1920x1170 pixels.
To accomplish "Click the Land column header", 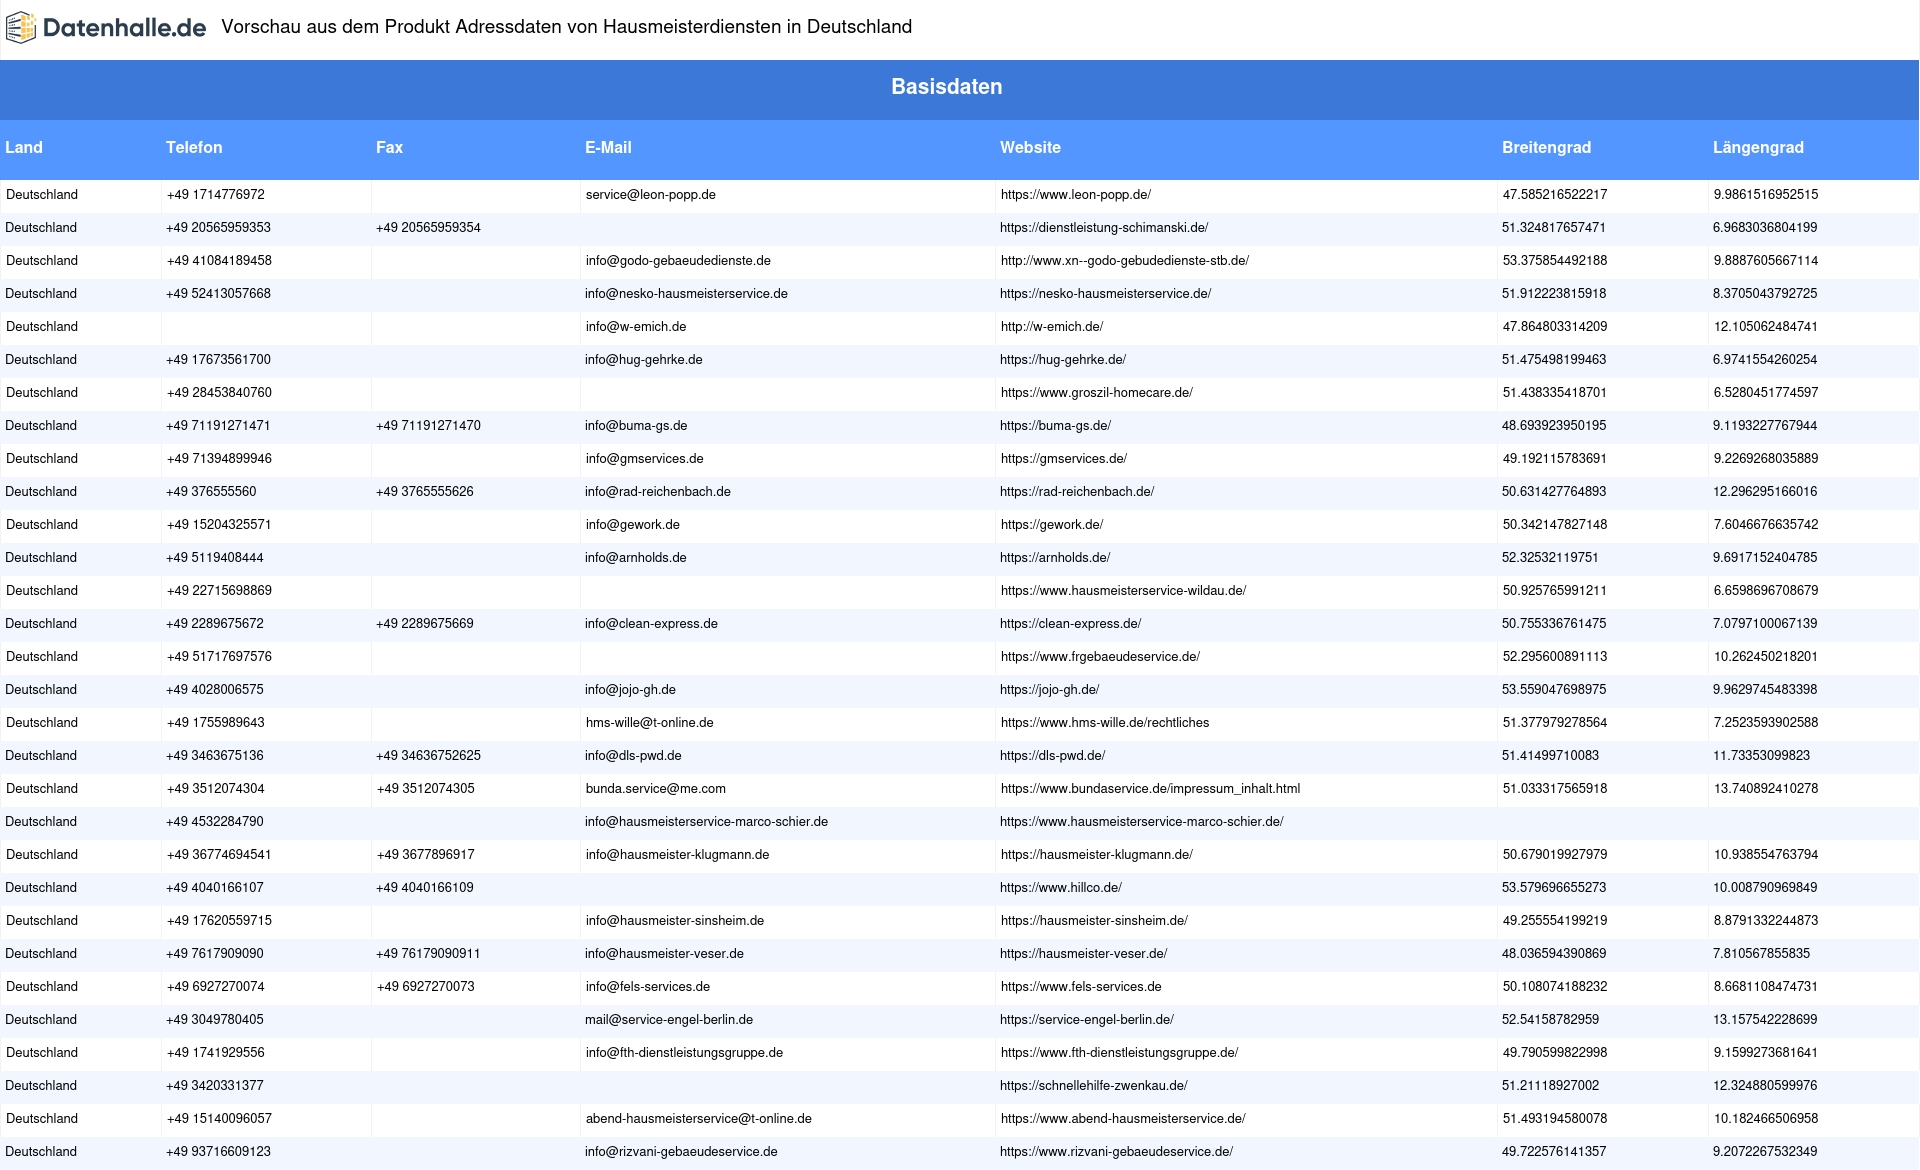I will click(24, 147).
